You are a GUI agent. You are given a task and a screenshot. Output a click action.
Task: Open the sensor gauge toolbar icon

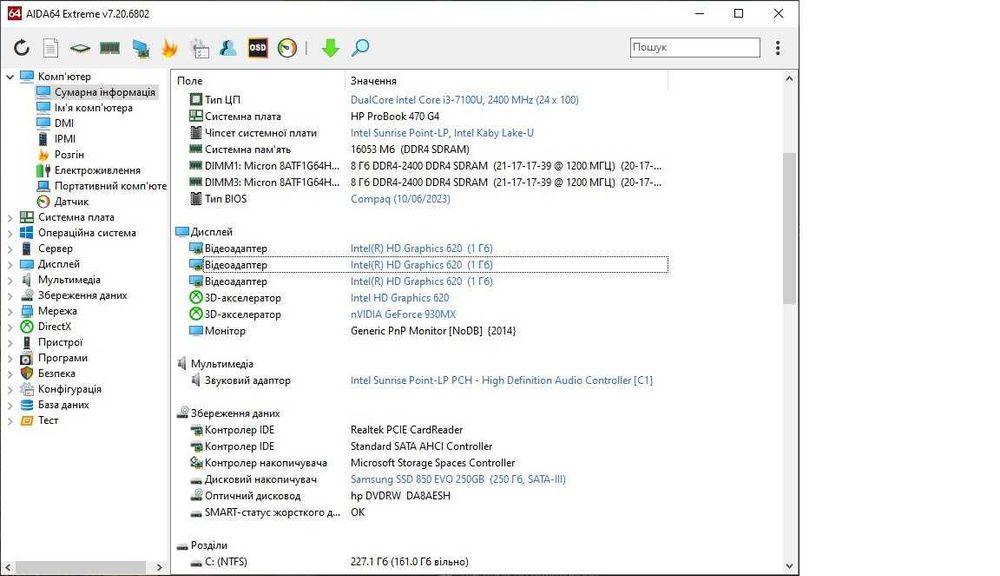point(287,48)
